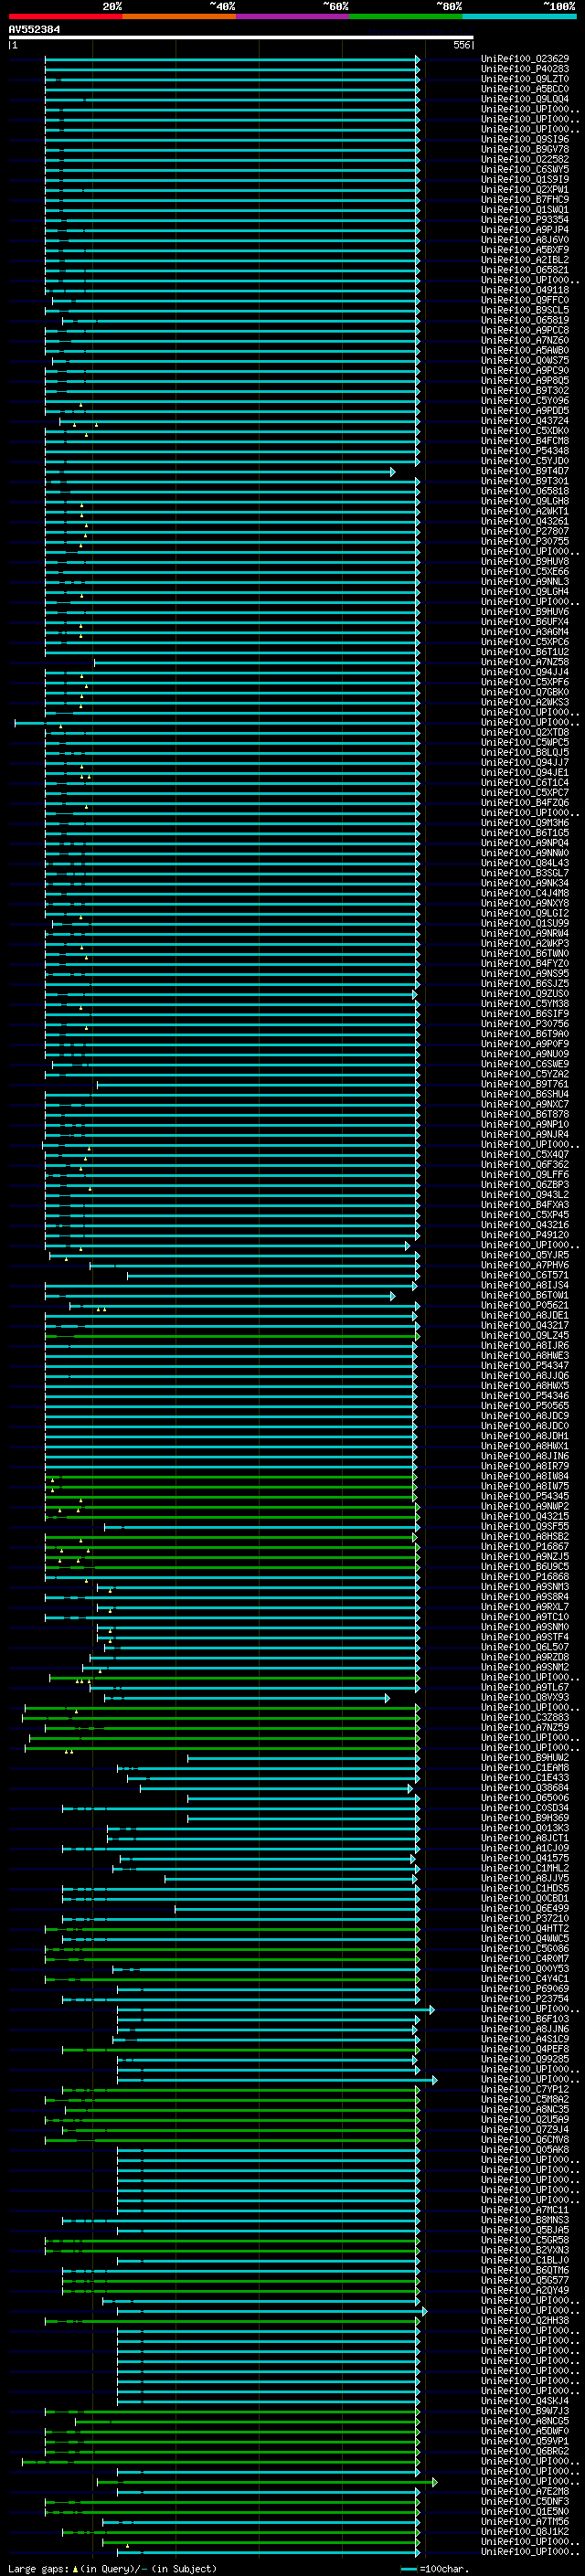Select hit label UniRef100_P16868
The height and width of the screenshot is (2576, 585).
[x=525, y=1577]
